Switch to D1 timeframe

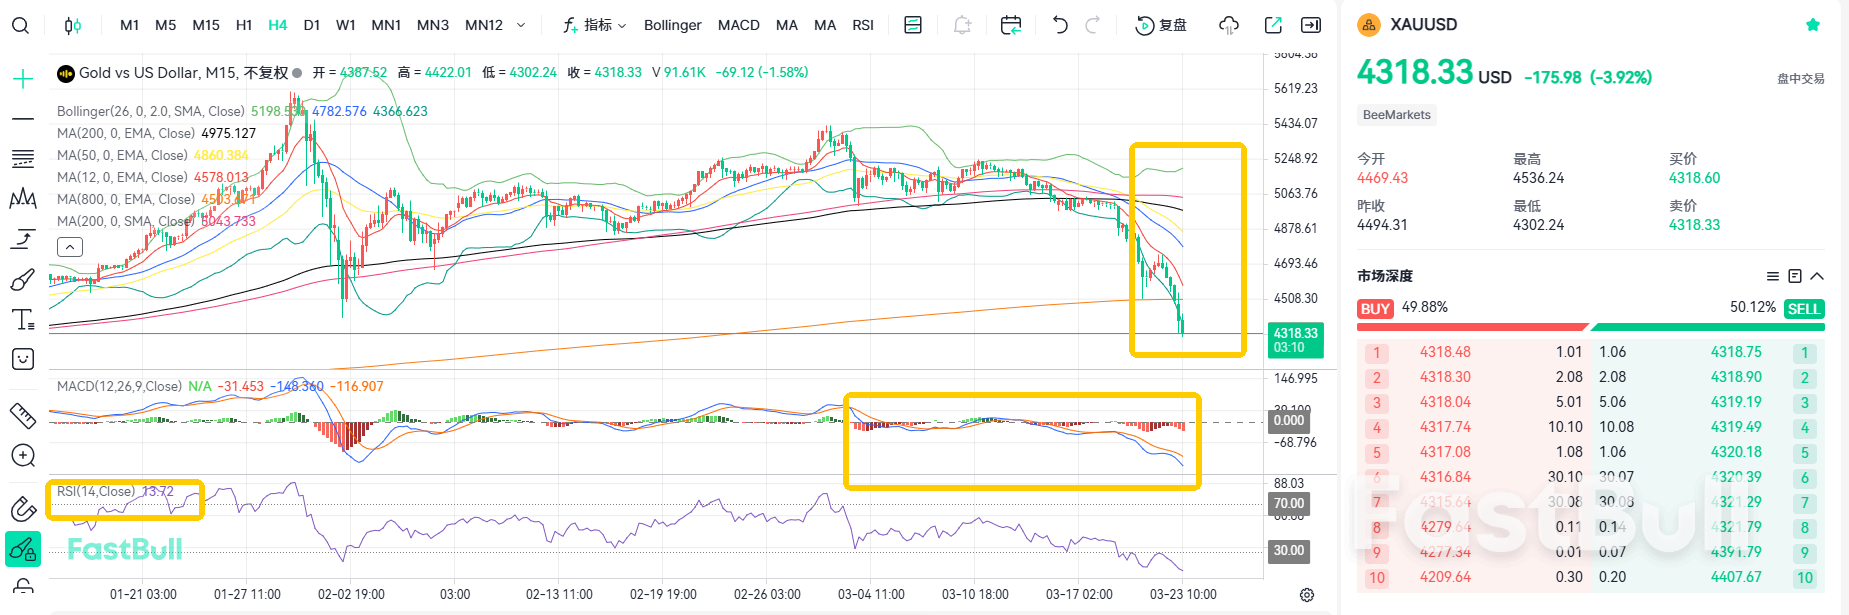tap(312, 25)
